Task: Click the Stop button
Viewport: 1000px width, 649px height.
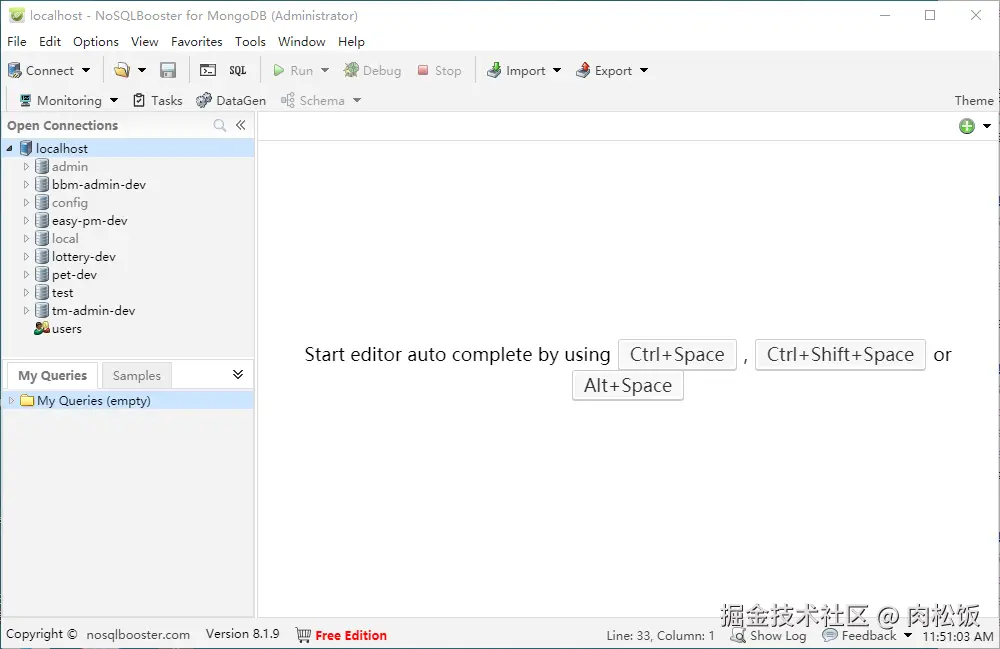Action: click(439, 70)
